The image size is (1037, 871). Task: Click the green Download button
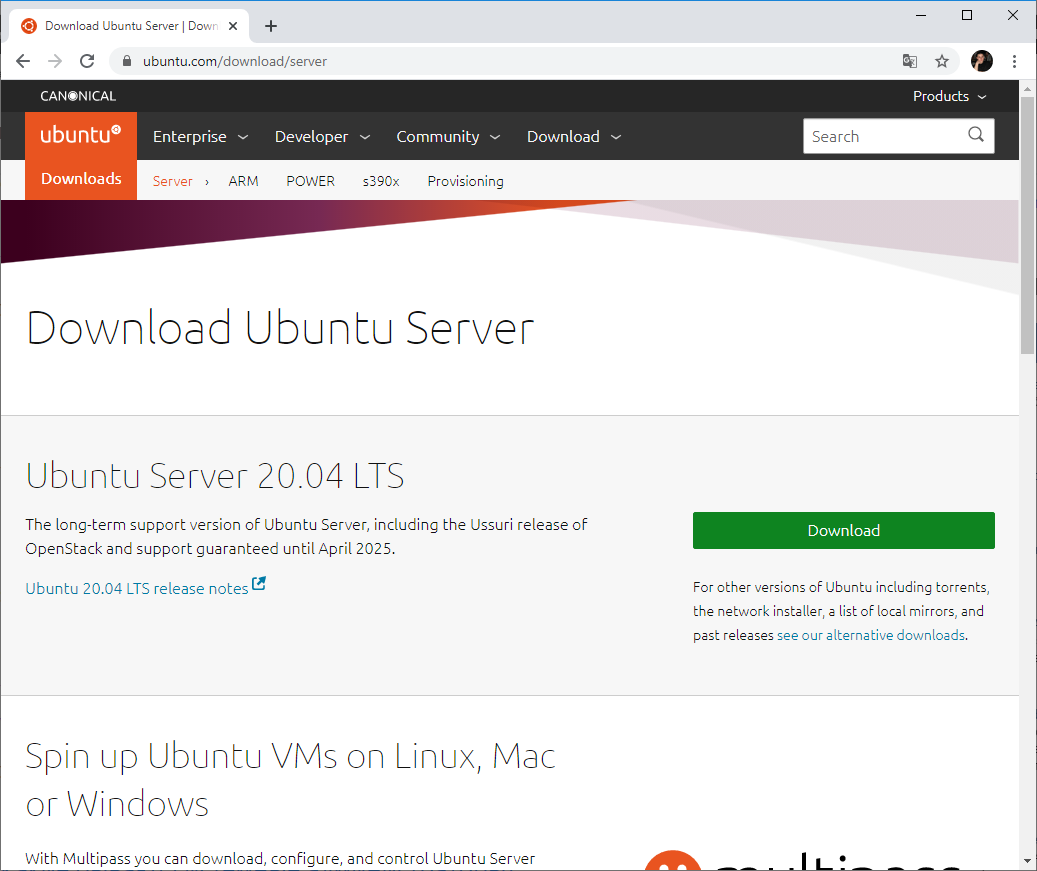tap(843, 530)
